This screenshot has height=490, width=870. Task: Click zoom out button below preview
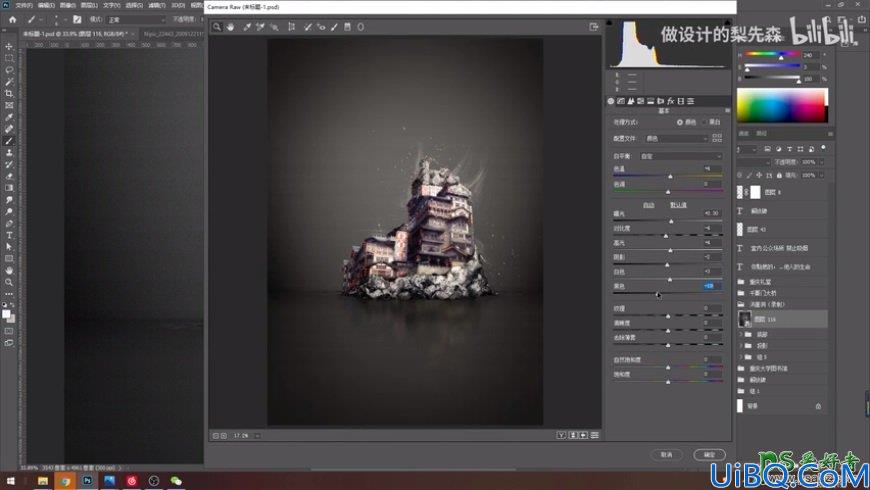216,436
